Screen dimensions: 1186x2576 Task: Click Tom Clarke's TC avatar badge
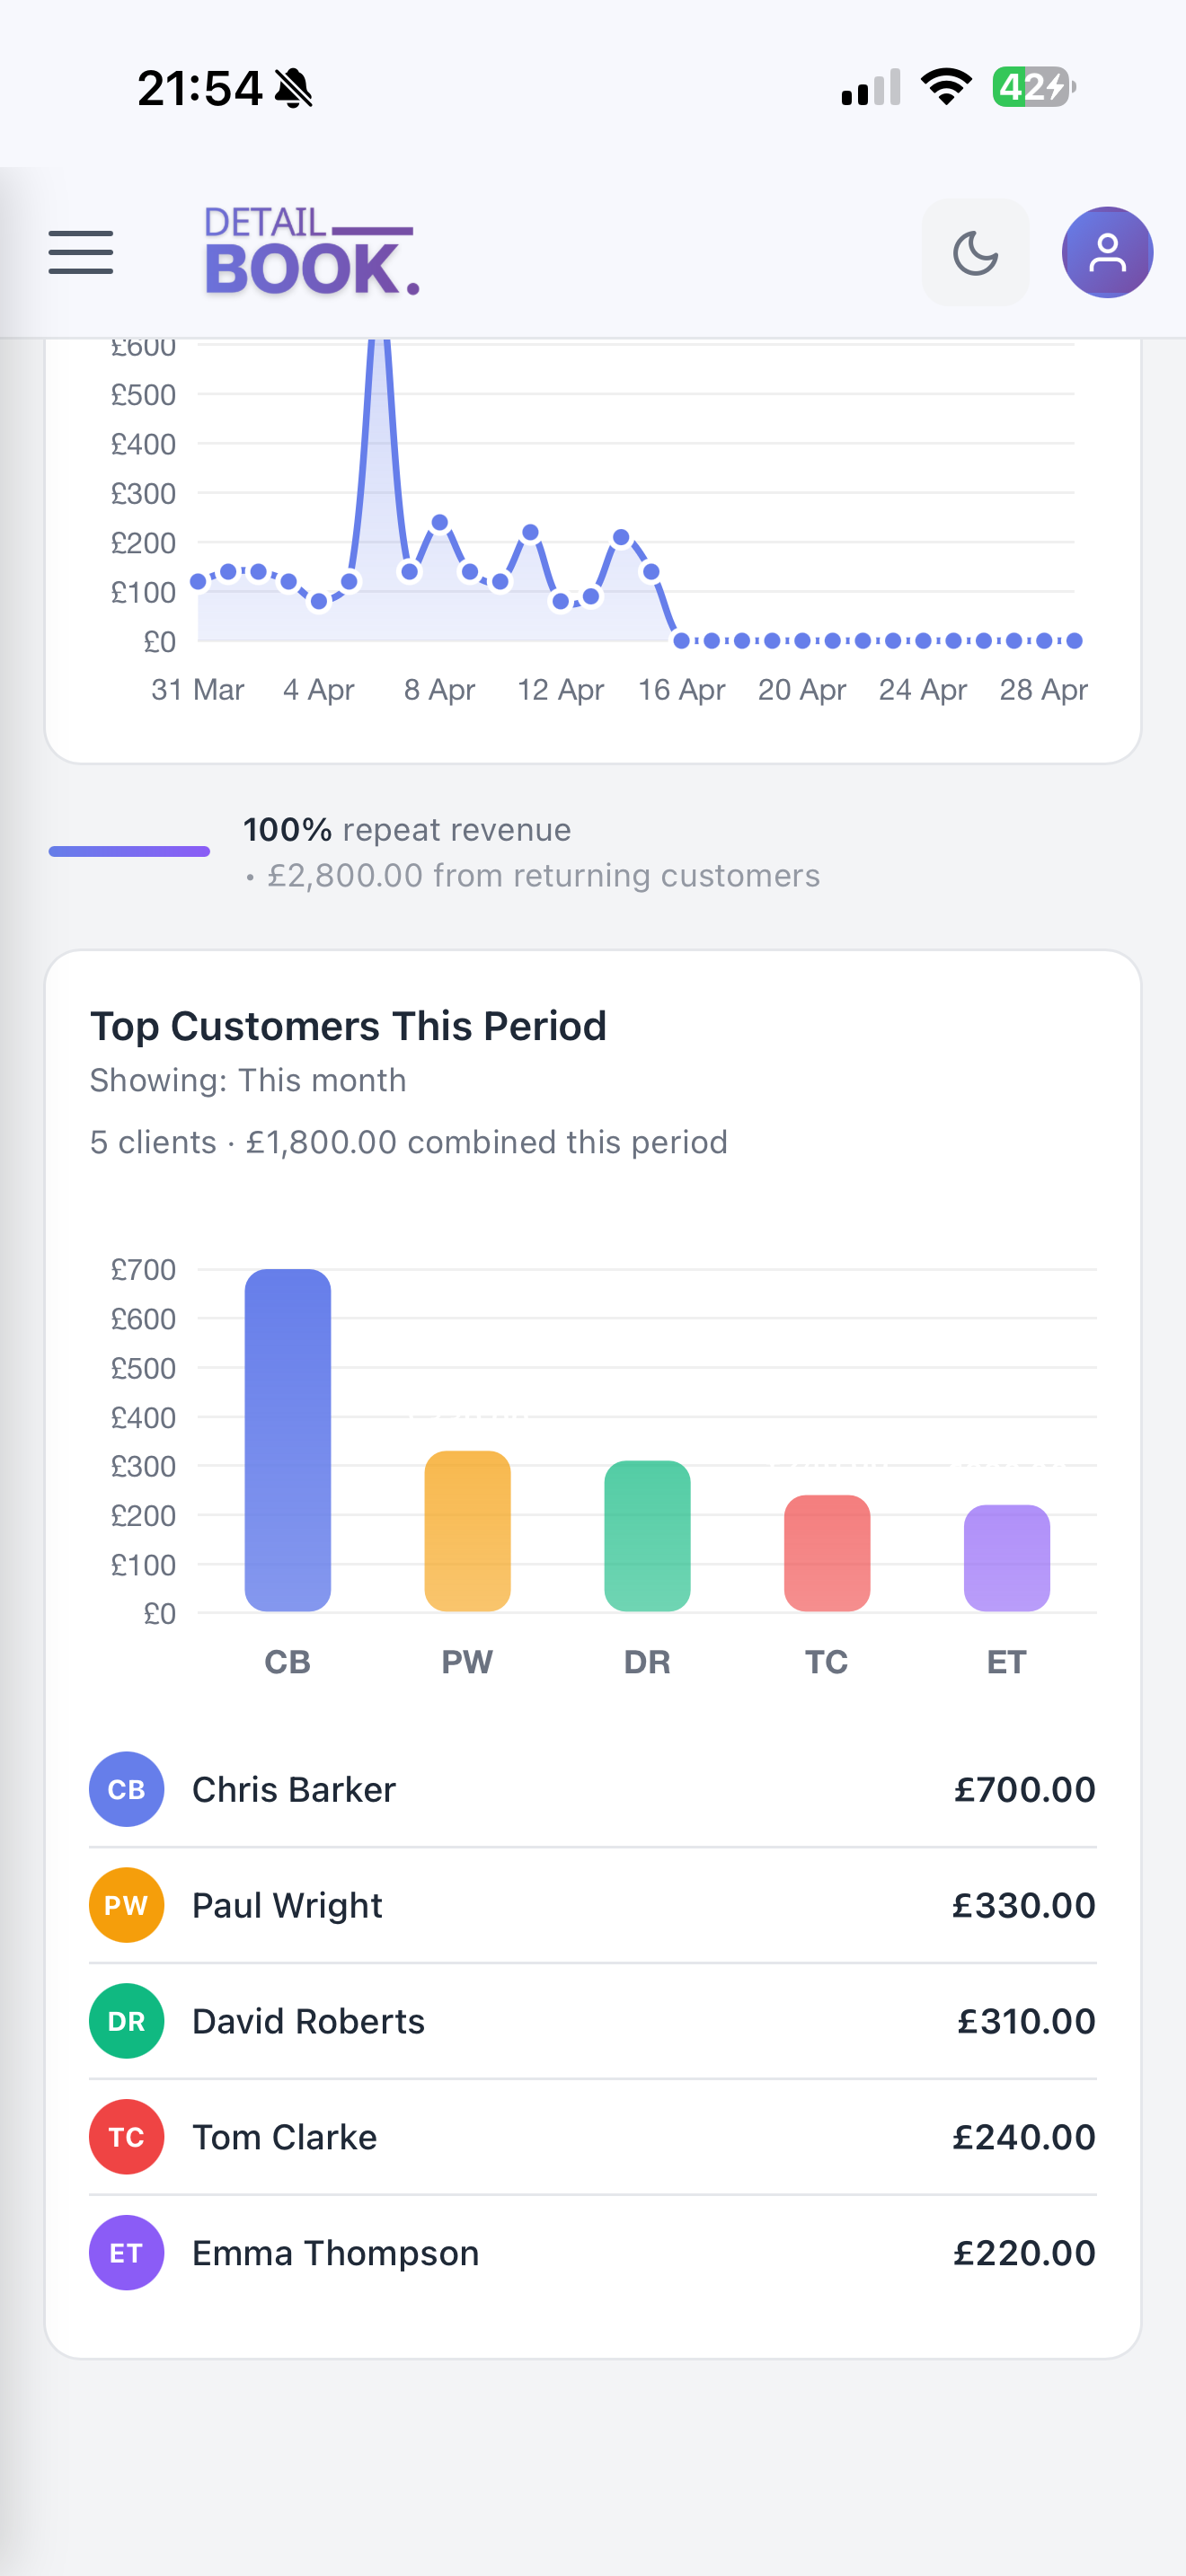click(x=126, y=2137)
